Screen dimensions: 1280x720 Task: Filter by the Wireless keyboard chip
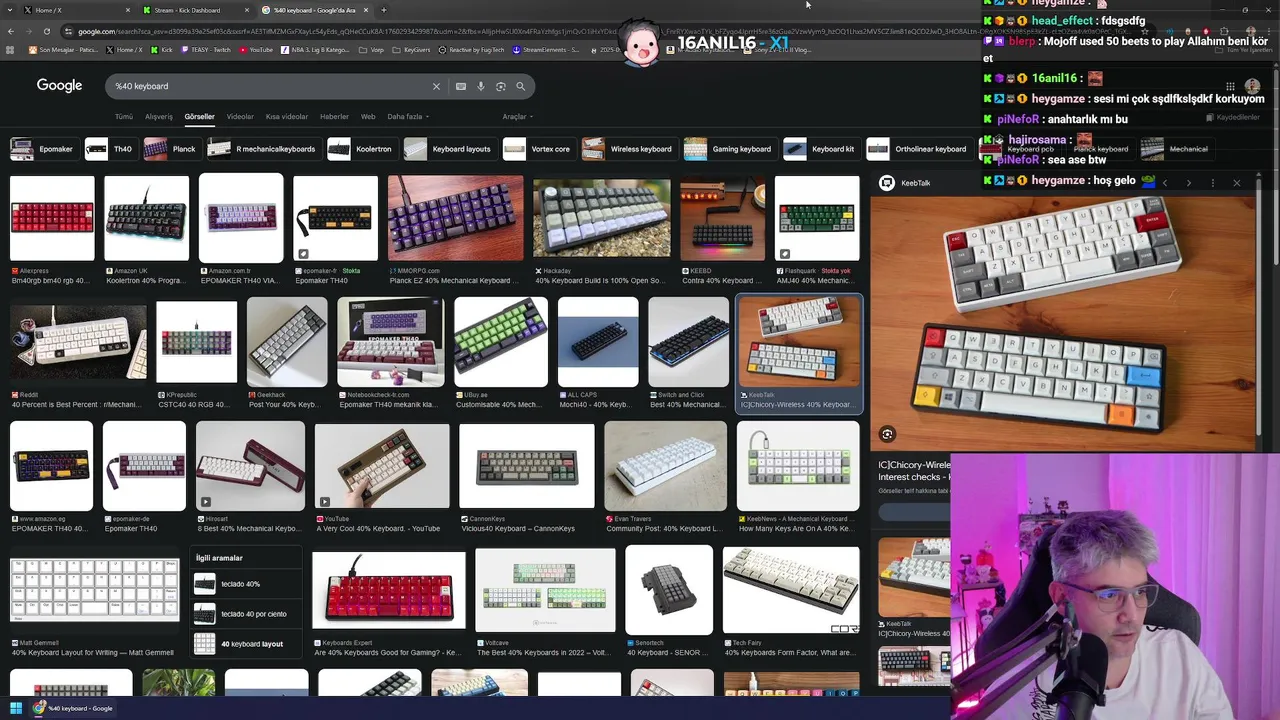coord(628,149)
